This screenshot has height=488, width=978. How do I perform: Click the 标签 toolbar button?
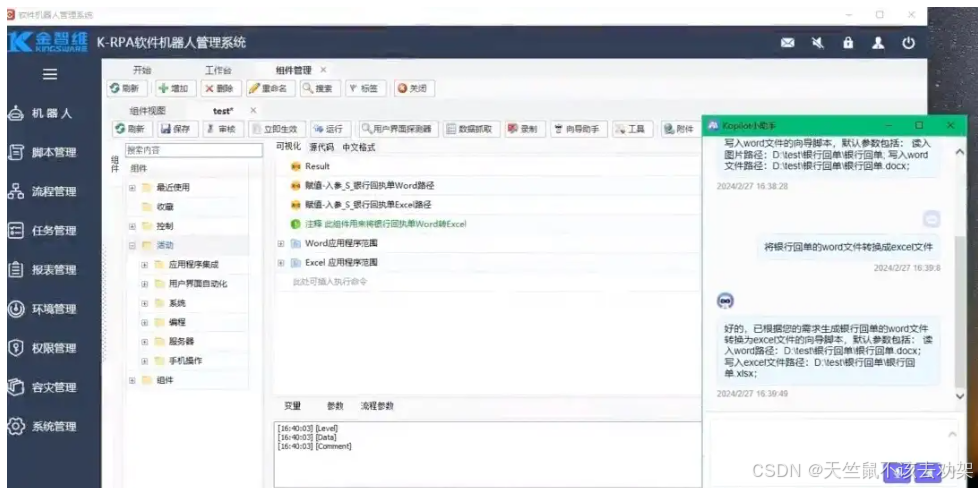click(x=366, y=89)
